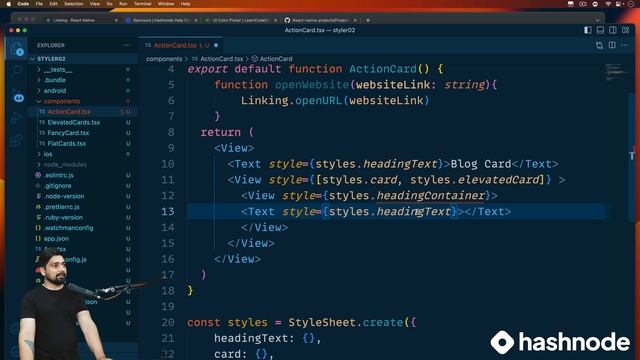Open app.json file
Viewport: 640px width, 360px height.
click(x=56, y=238)
